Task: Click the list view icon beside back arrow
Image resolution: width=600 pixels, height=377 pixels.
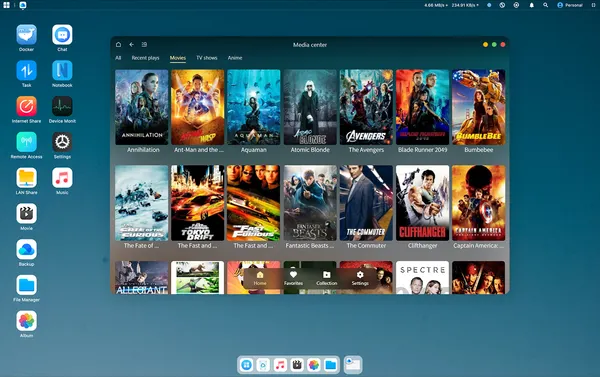Action: [144, 44]
